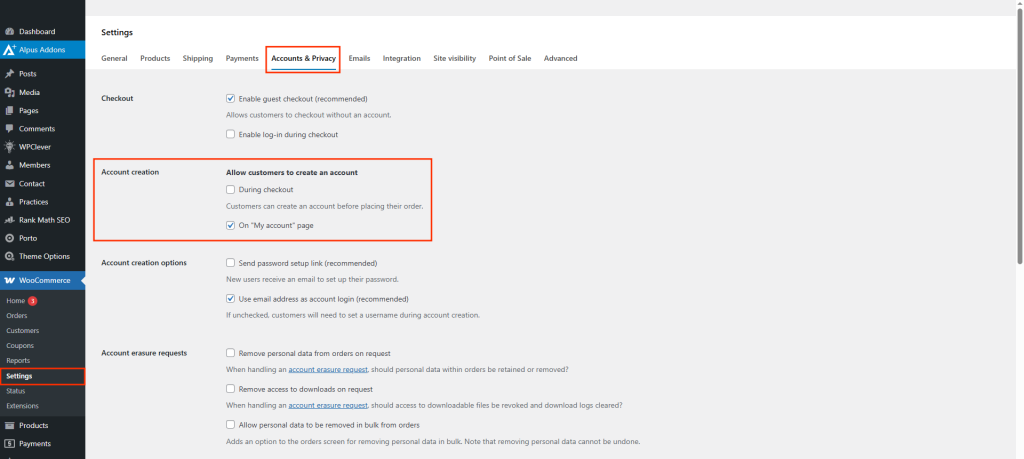Click the Posts pin icon

click(x=9, y=74)
